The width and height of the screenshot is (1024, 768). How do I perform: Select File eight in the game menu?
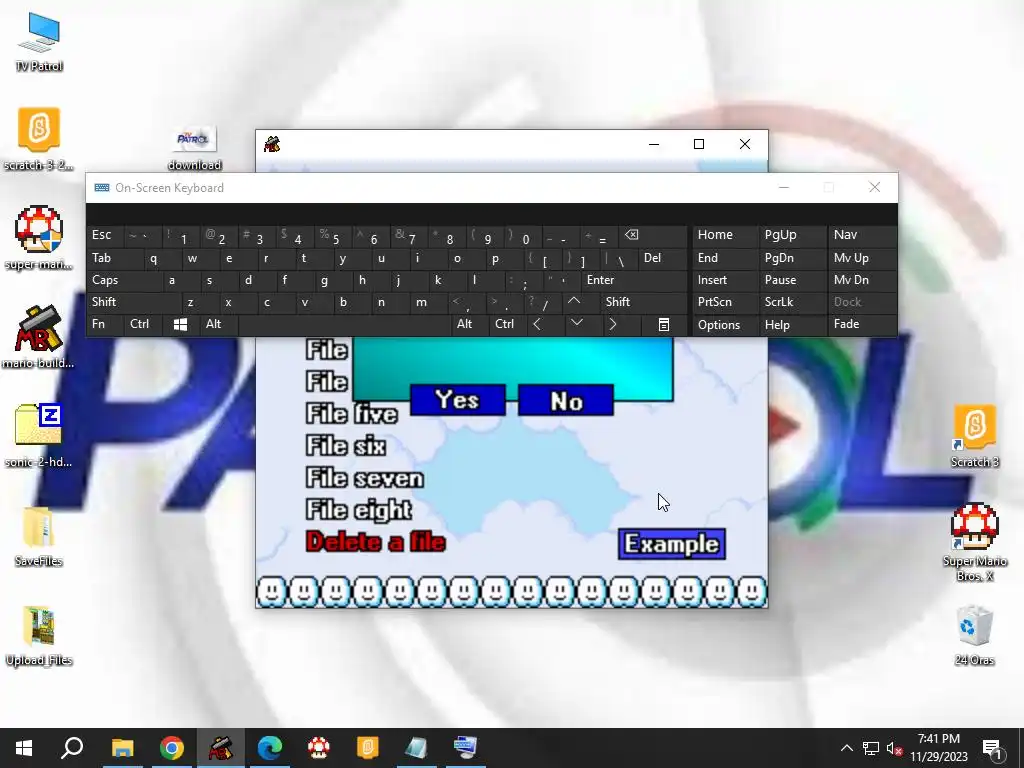pos(359,510)
